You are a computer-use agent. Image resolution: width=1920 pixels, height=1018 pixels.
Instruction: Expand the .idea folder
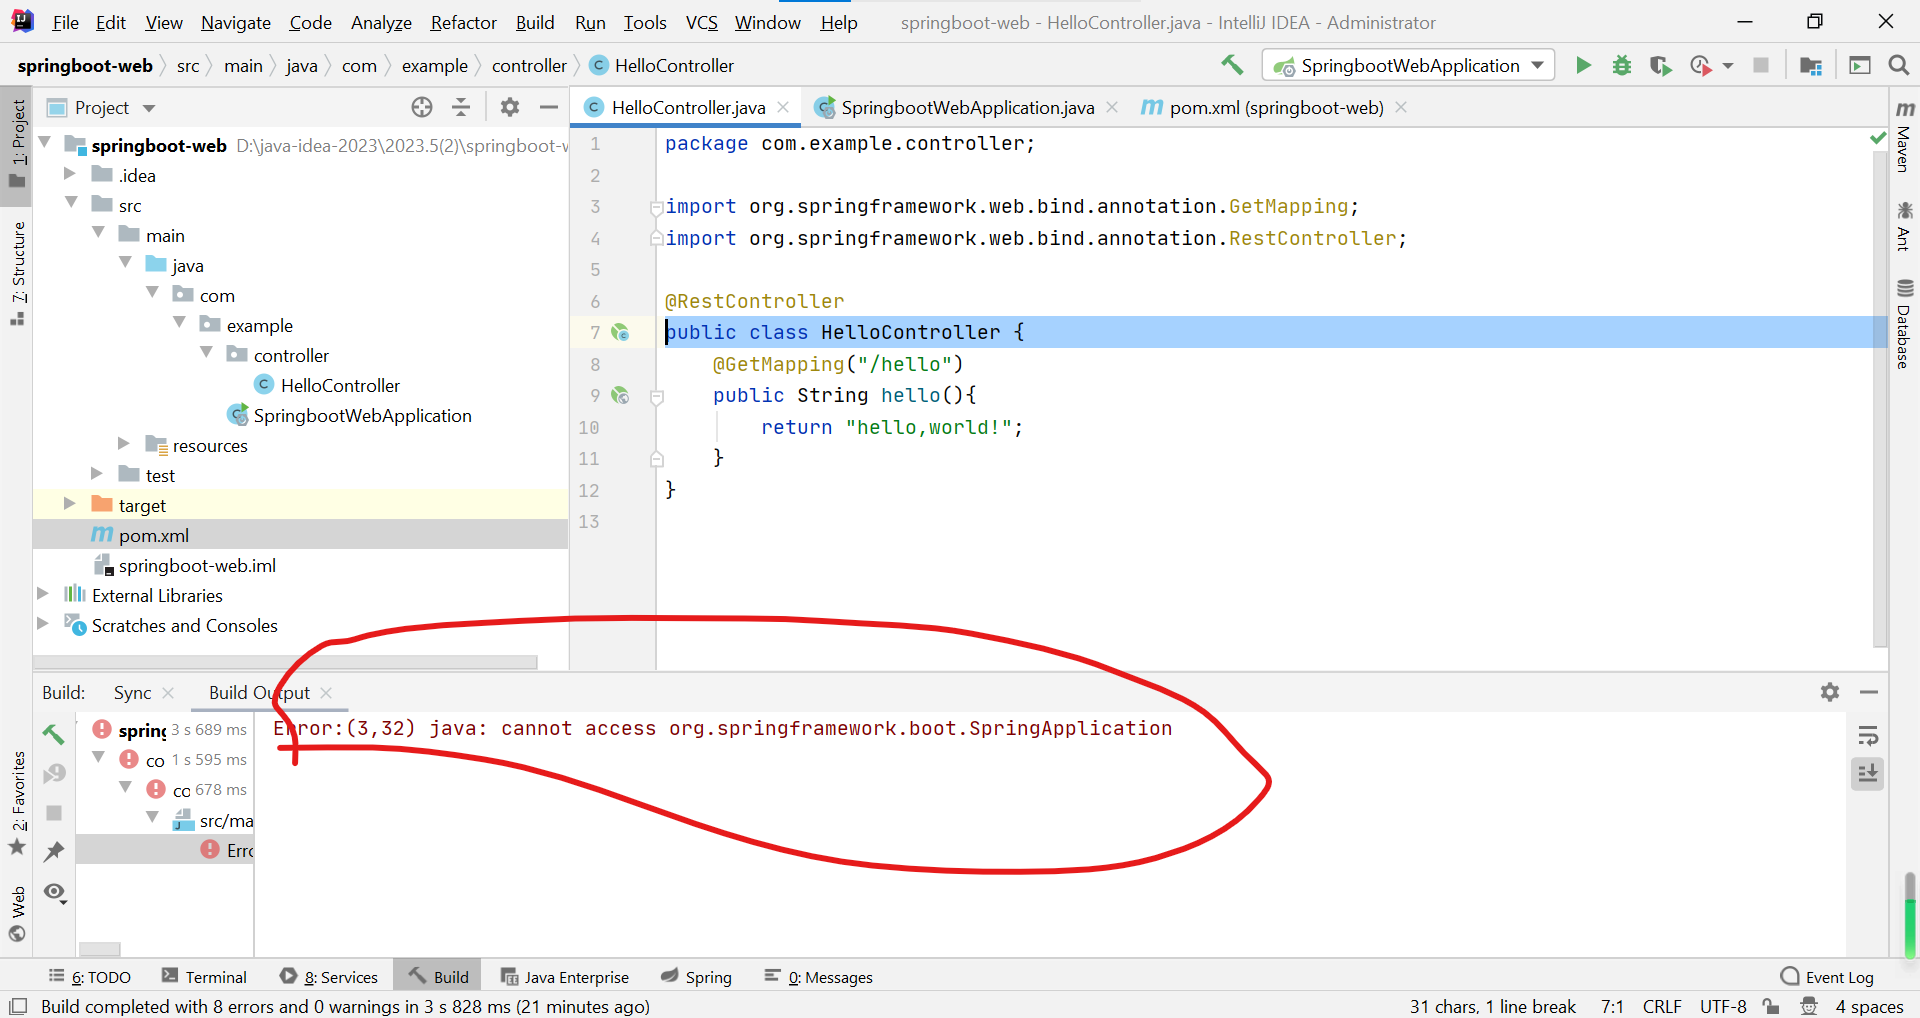70,174
